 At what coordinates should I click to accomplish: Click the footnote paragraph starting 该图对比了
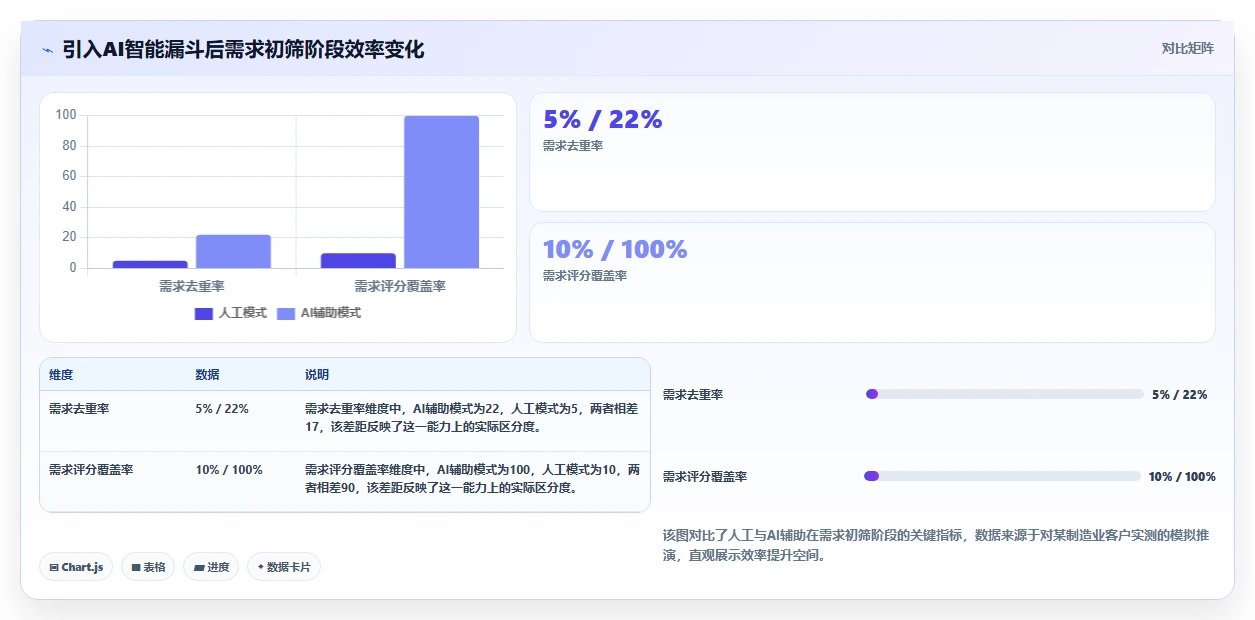(936, 545)
